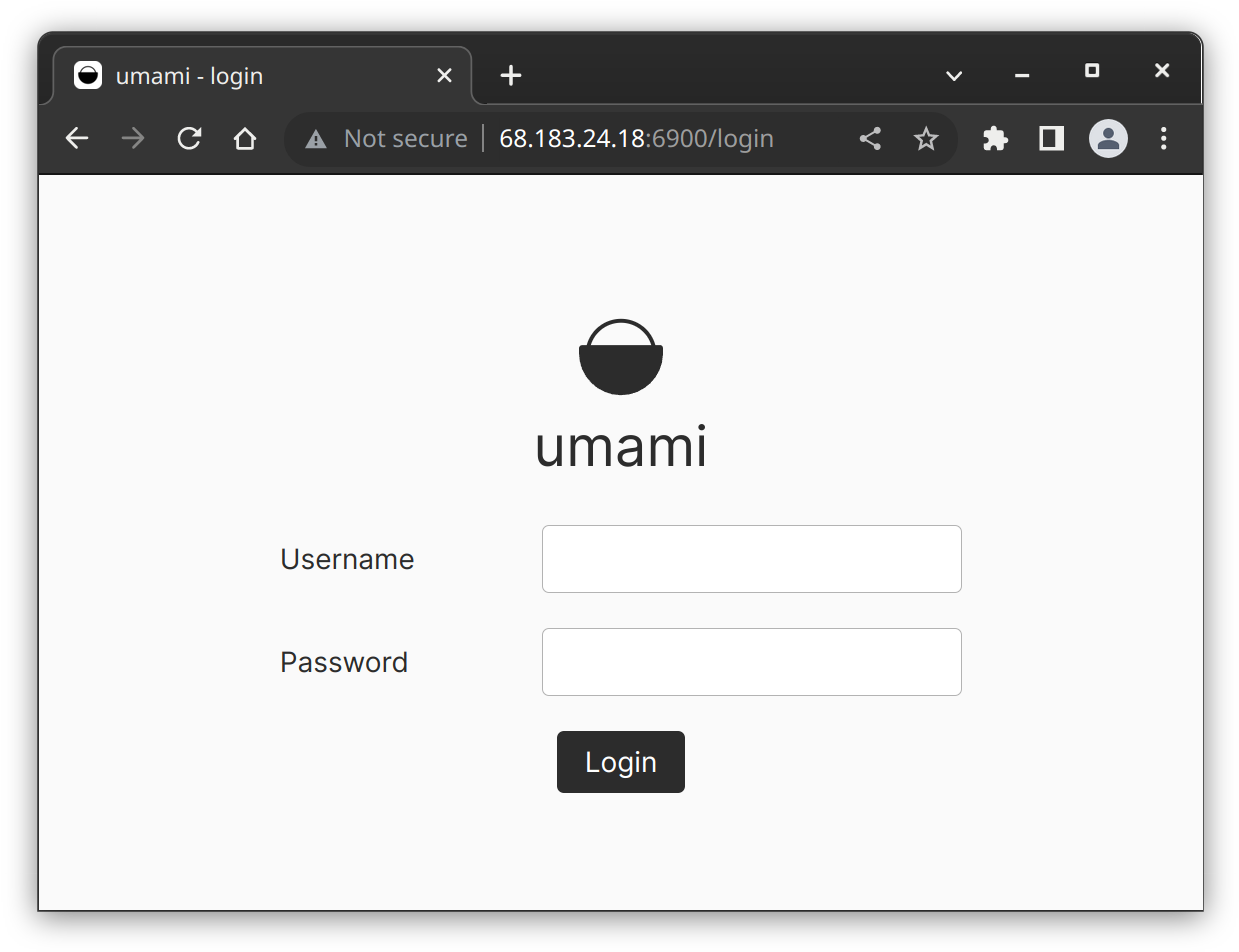Click the Login button
1239x952 pixels.
621,762
